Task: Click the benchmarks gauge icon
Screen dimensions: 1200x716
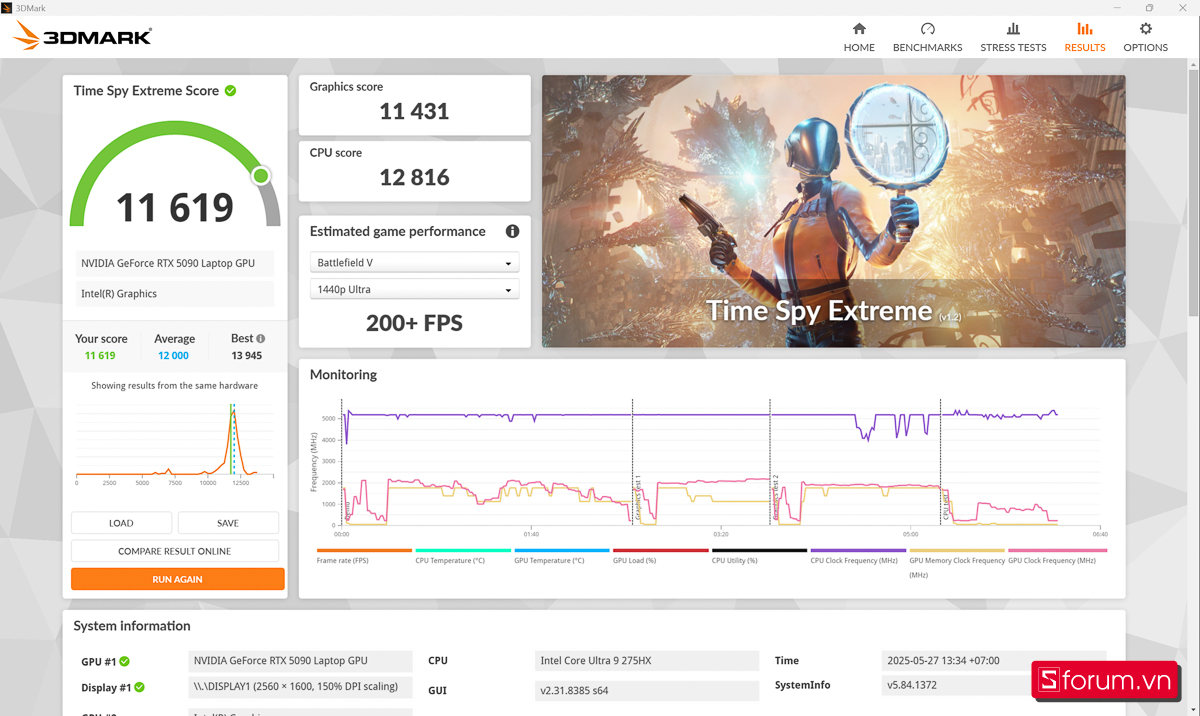Action: [928, 29]
